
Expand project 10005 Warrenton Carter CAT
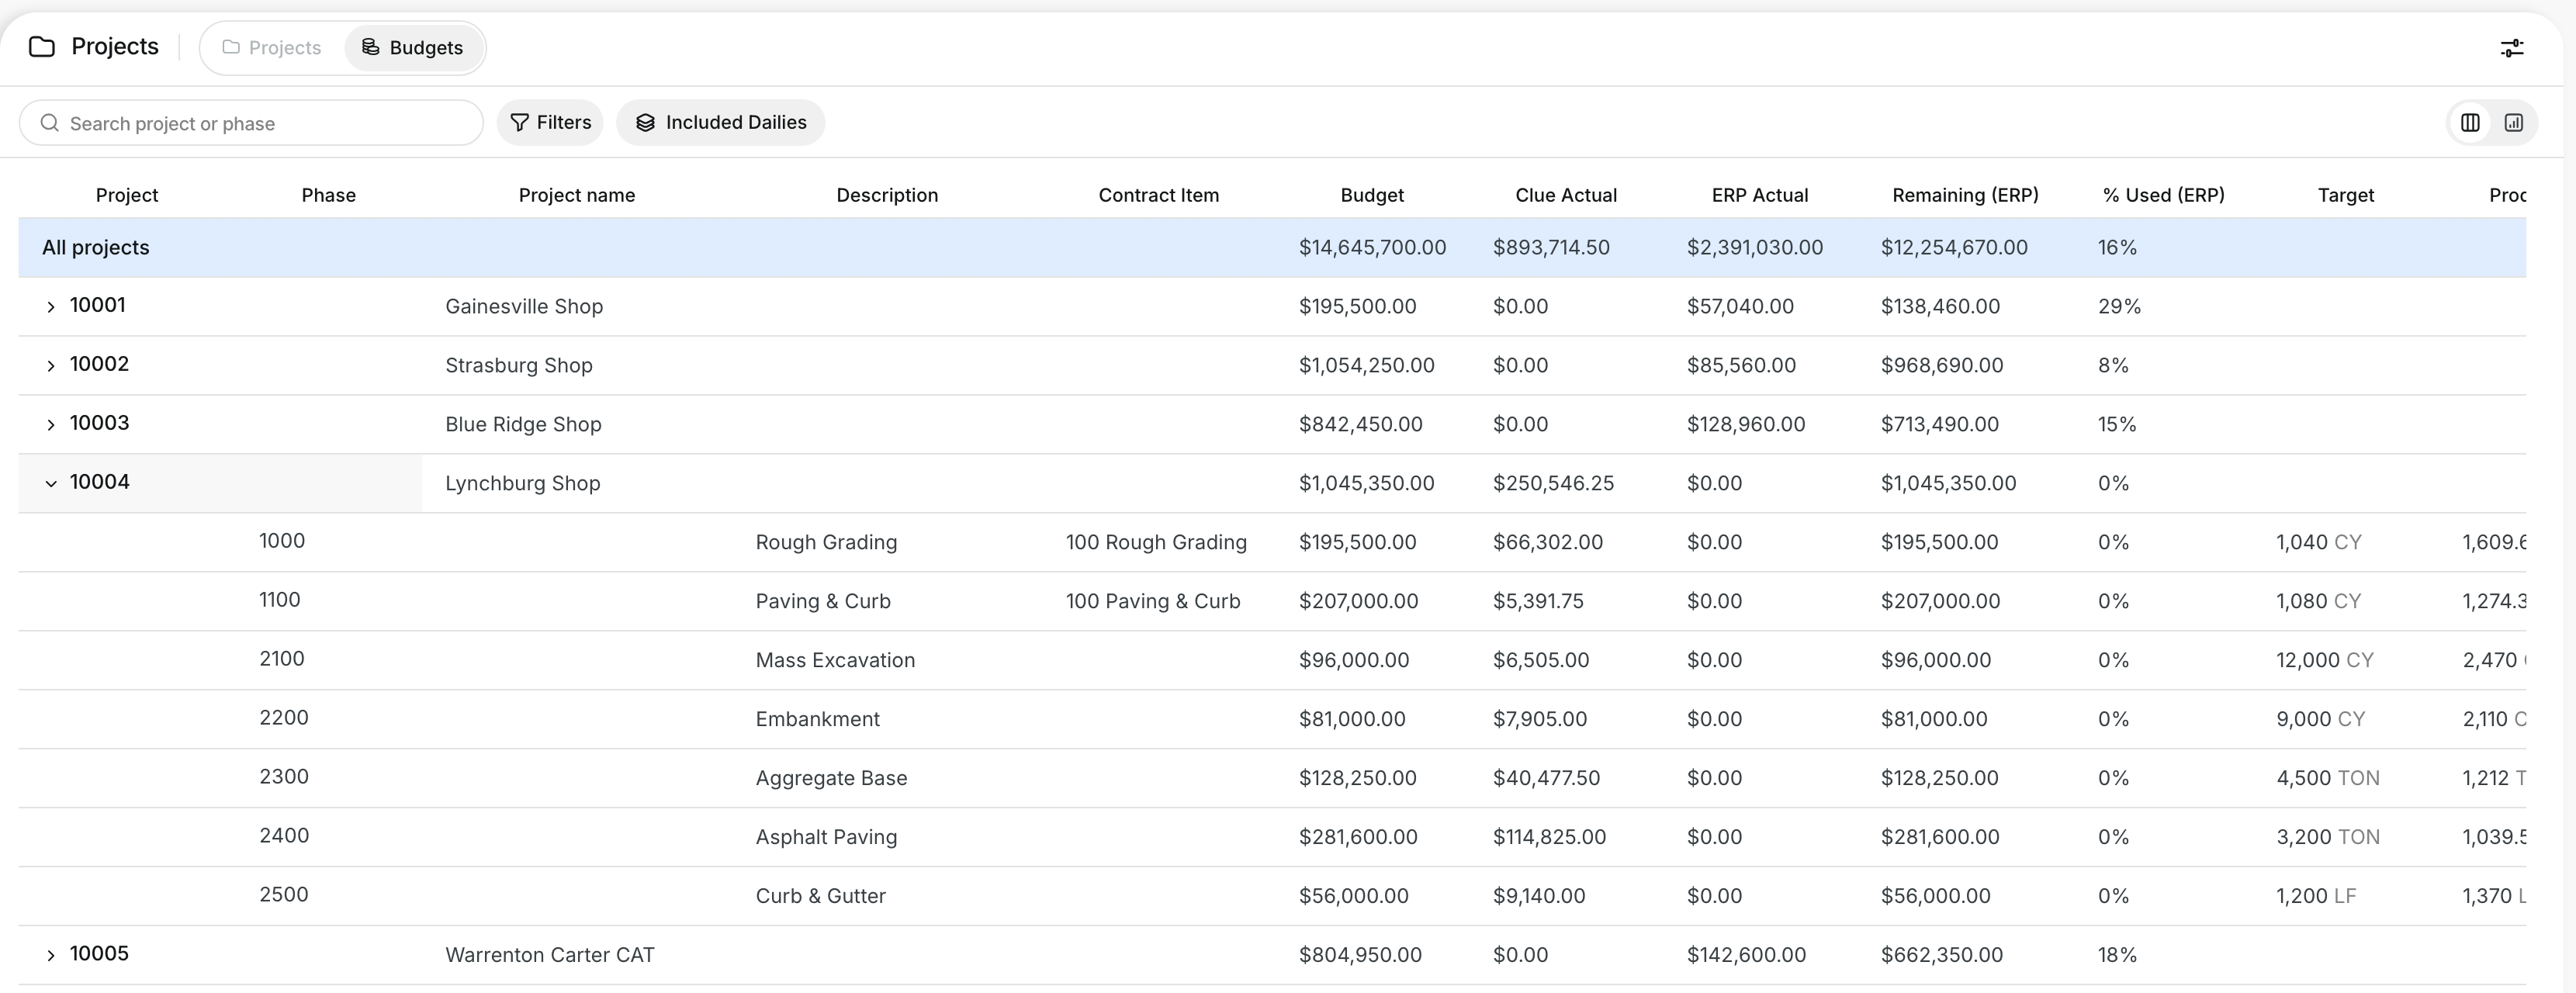click(50, 955)
